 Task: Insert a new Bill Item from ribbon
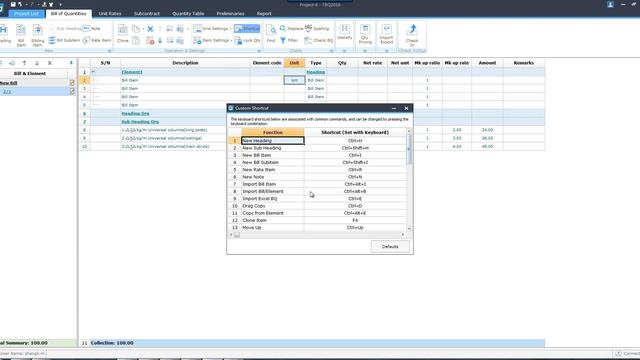coord(21,35)
